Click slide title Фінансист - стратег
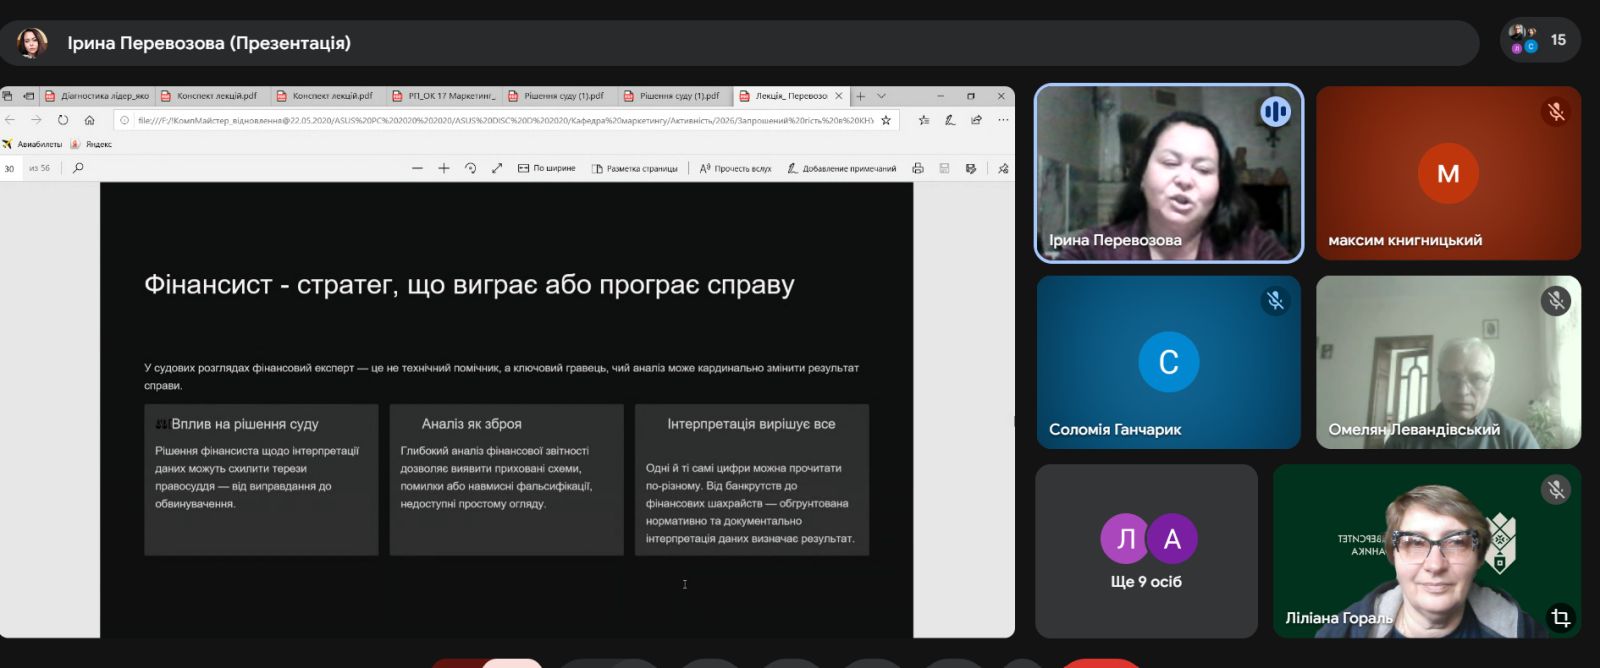The image size is (1600, 668). (469, 285)
